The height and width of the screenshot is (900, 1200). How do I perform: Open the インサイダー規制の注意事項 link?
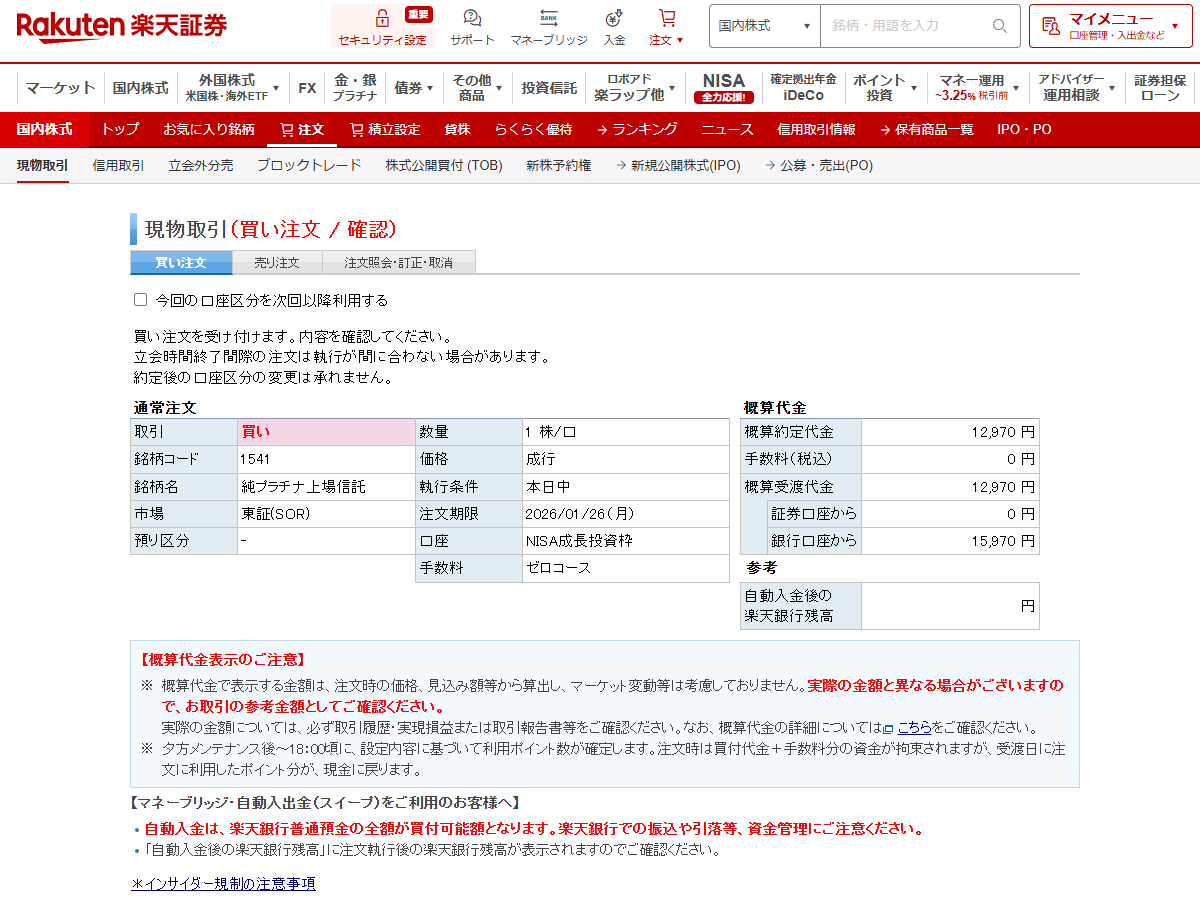[x=222, y=884]
